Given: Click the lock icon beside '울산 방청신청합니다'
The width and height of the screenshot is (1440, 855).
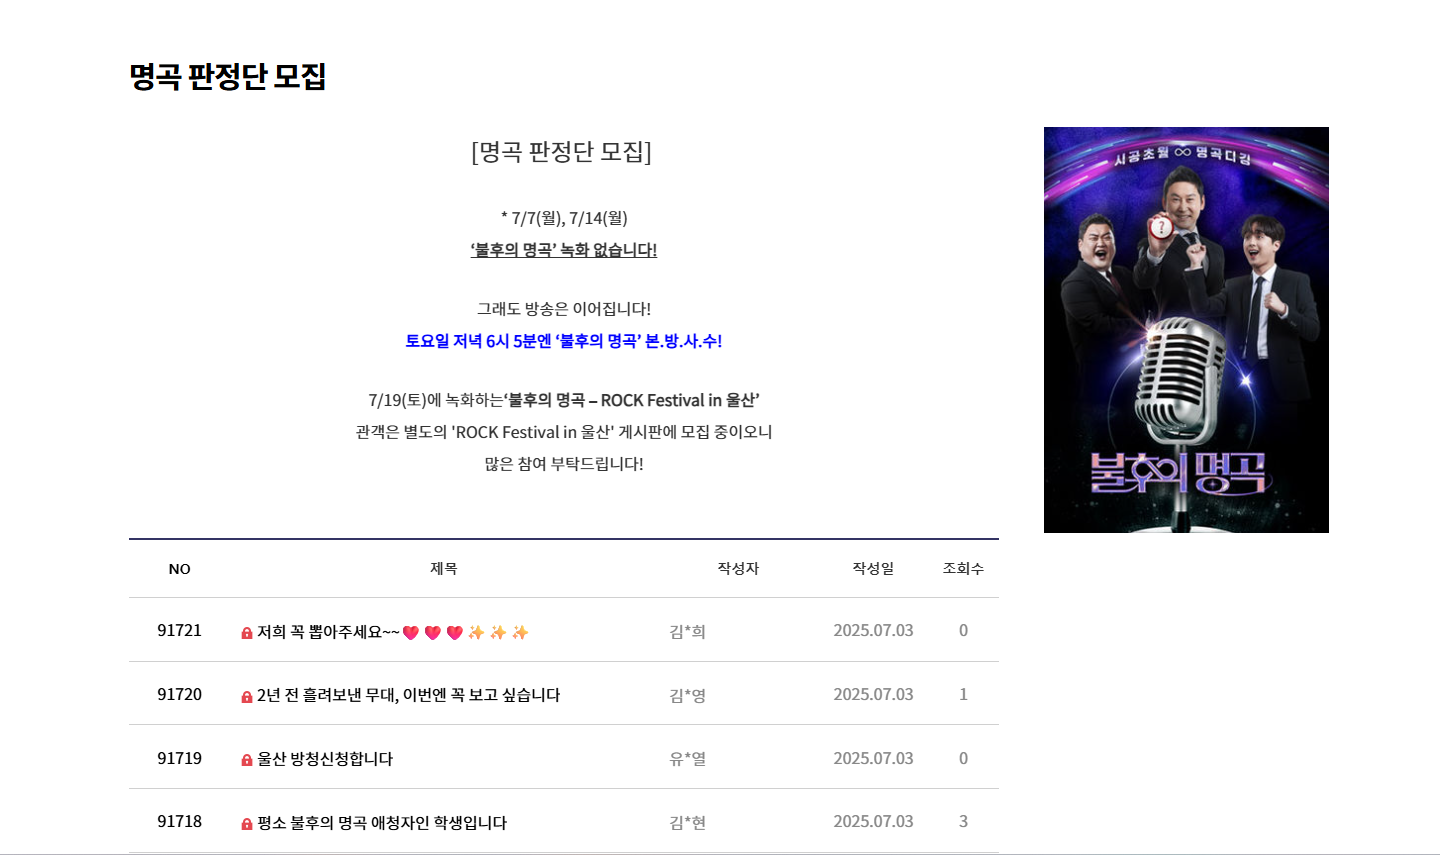Looking at the screenshot, I should (248, 757).
